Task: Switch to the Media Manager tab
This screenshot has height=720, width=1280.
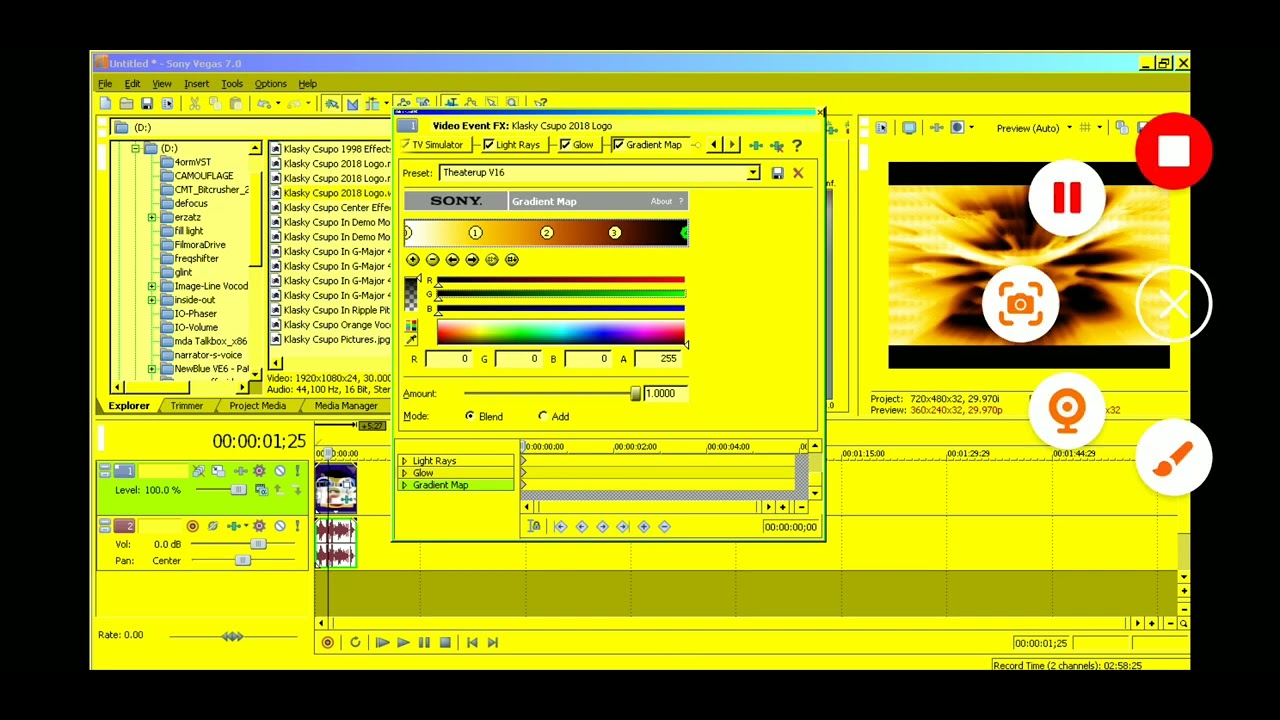Action: click(346, 406)
